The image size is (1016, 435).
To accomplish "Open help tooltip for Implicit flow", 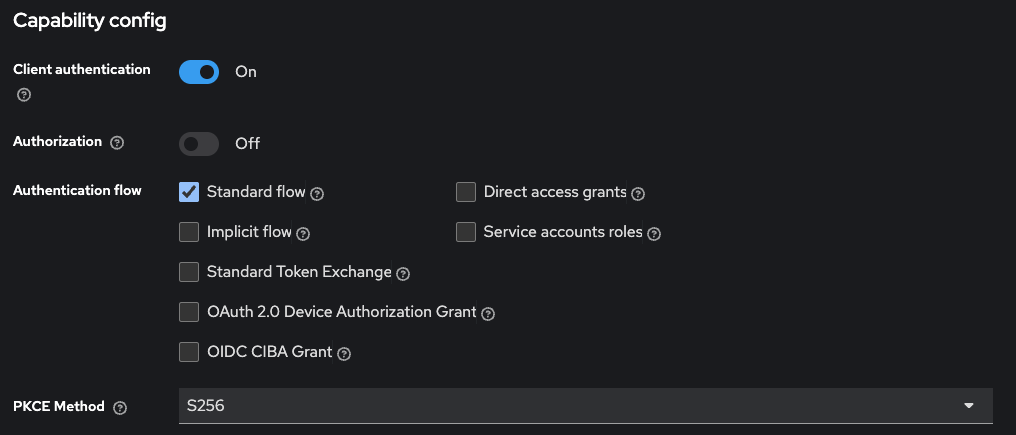I will point(303,233).
